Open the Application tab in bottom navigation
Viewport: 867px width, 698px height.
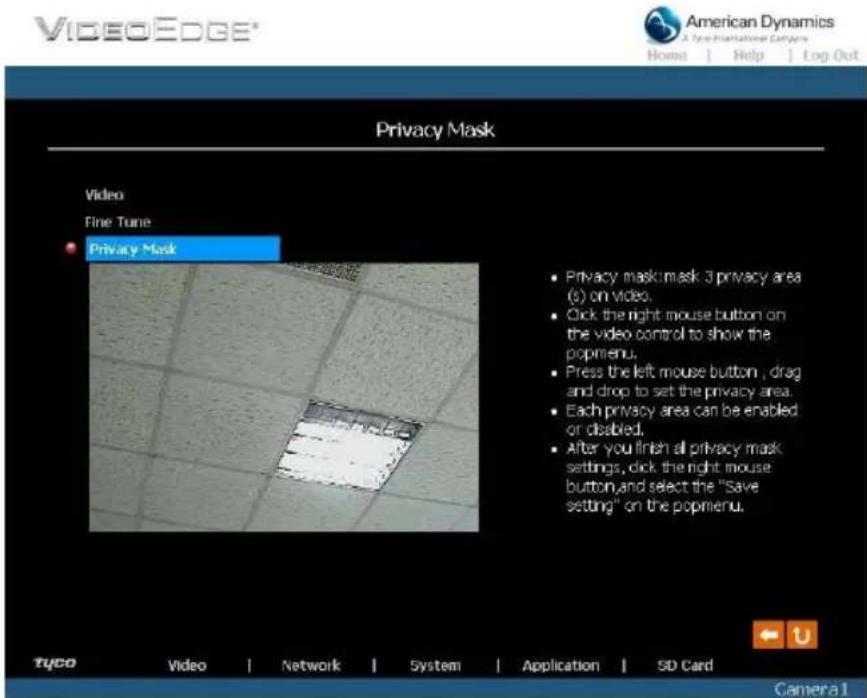[x=561, y=665]
